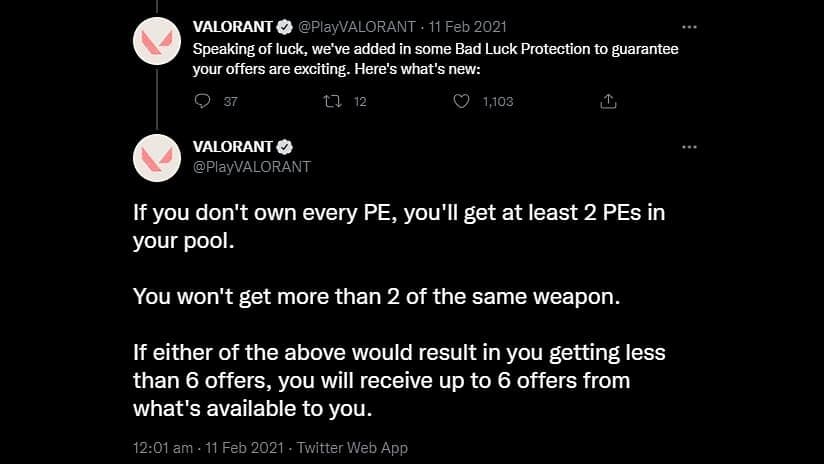Viewport: 824px width, 464px height.
Task: Open the @PlayVALORANT handle under the main tweet name
Action: pos(252,167)
